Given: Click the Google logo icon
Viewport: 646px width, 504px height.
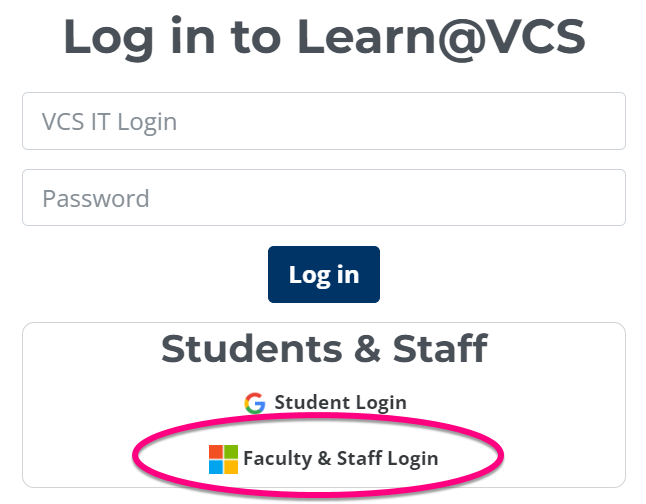Looking at the screenshot, I should click(254, 403).
